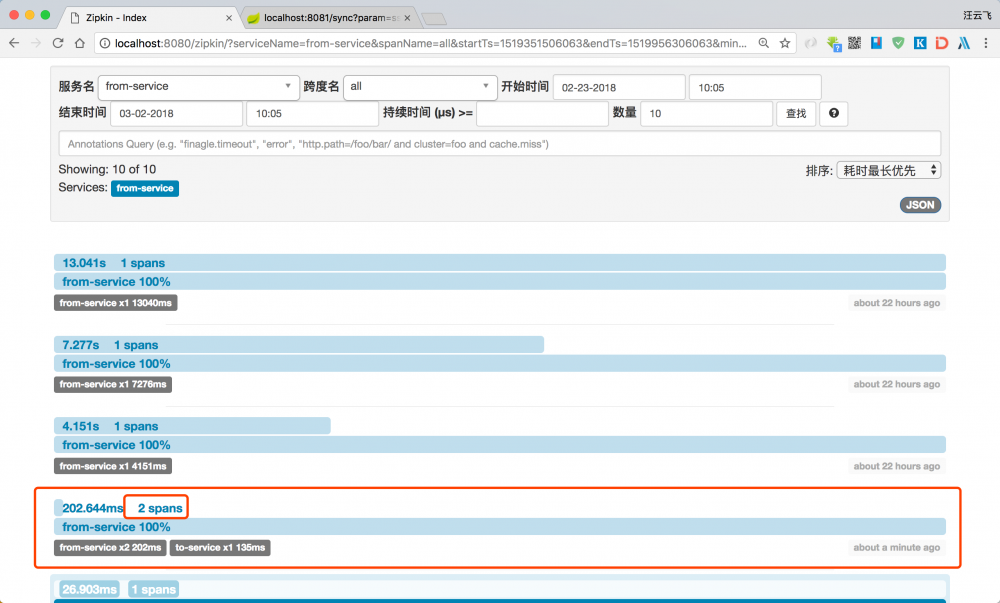The height and width of the screenshot is (603, 1000).
Task: Click the orange D extension icon
Action: pyautogui.click(x=942, y=43)
